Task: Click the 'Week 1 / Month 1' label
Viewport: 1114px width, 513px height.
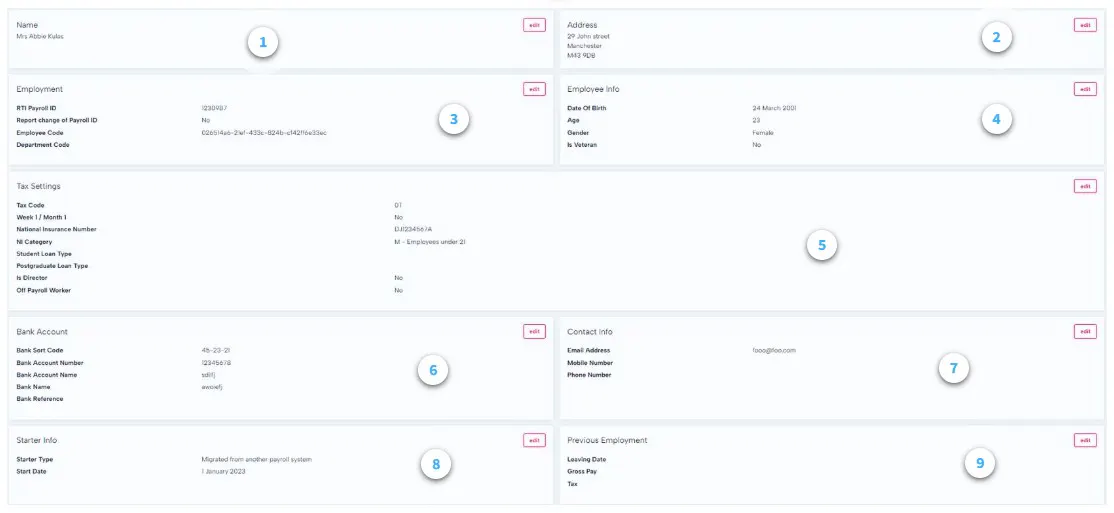Action: pyautogui.click(x=41, y=217)
